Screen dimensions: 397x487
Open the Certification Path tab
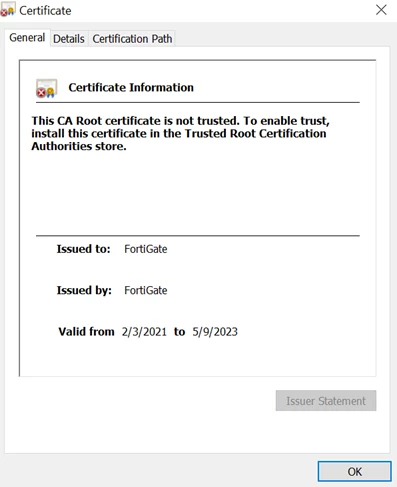tap(132, 39)
